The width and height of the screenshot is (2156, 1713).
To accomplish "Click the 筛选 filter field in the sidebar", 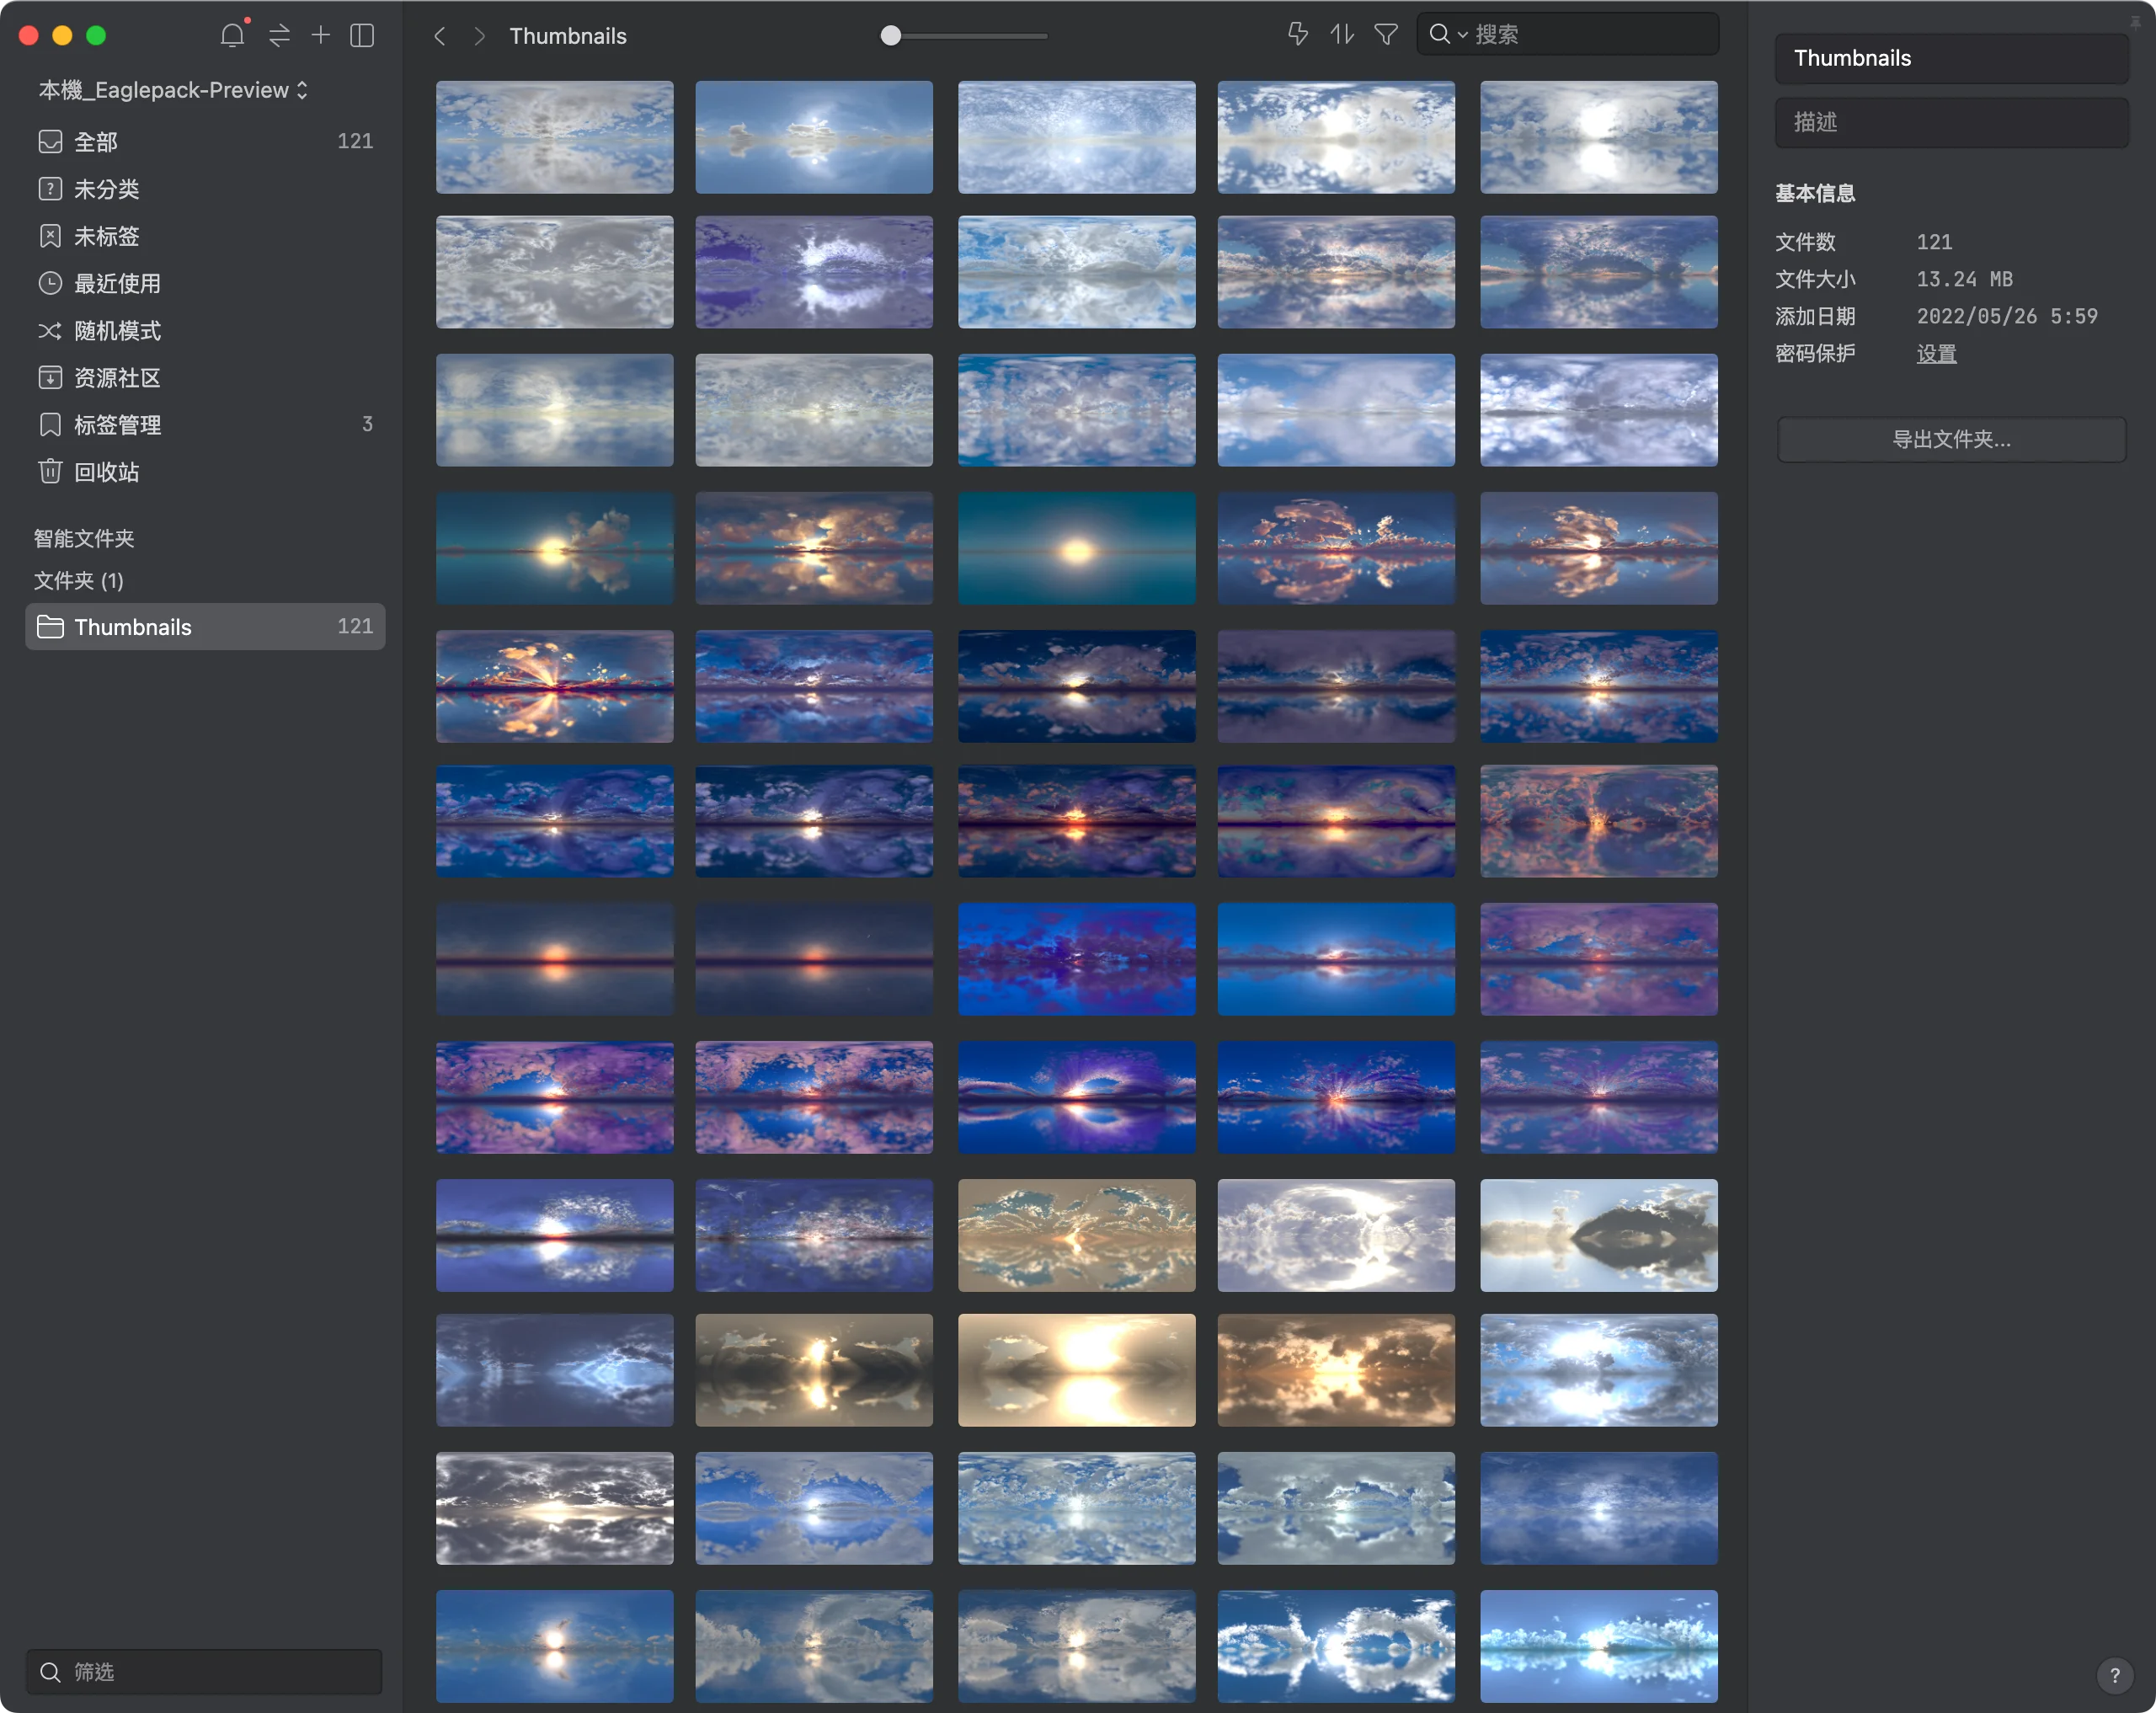I will (204, 1671).
